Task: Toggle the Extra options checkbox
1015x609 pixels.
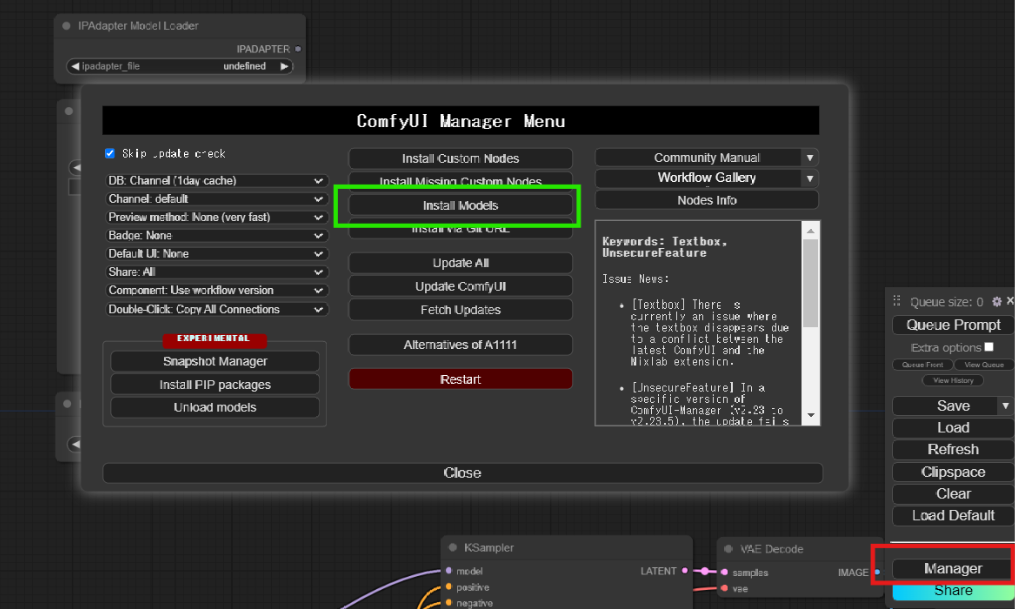Action: coord(988,348)
